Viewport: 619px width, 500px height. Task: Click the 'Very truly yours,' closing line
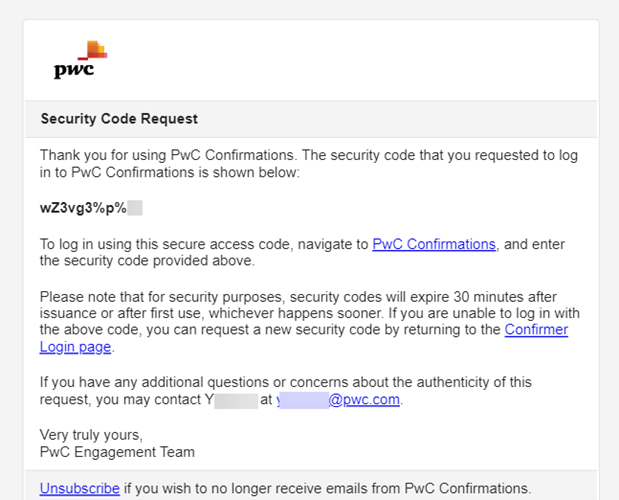tap(91, 435)
